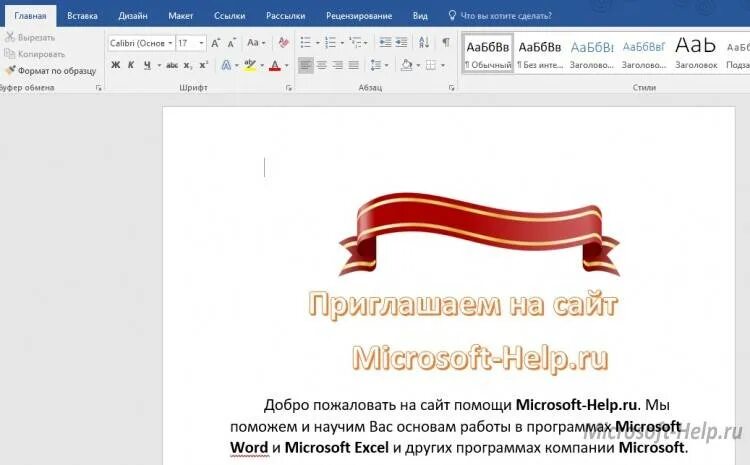The width and height of the screenshot is (750, 465).
Task: Toggle underline (Ч) formatting
Action: (147, 65)
